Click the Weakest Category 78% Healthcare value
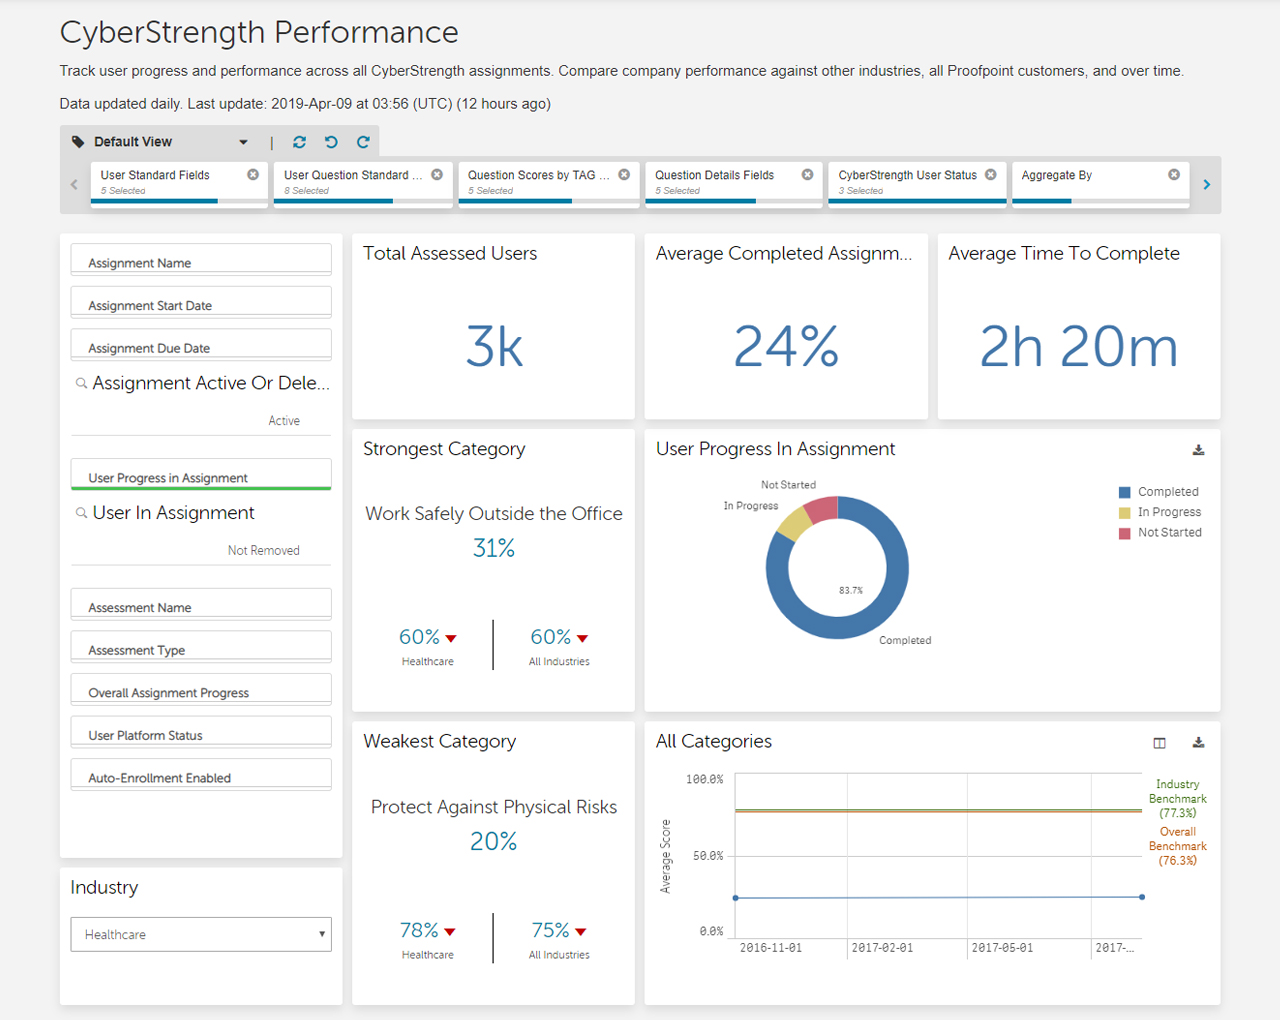Viewport: 1280px width, 1020px height. click(419, 930)
